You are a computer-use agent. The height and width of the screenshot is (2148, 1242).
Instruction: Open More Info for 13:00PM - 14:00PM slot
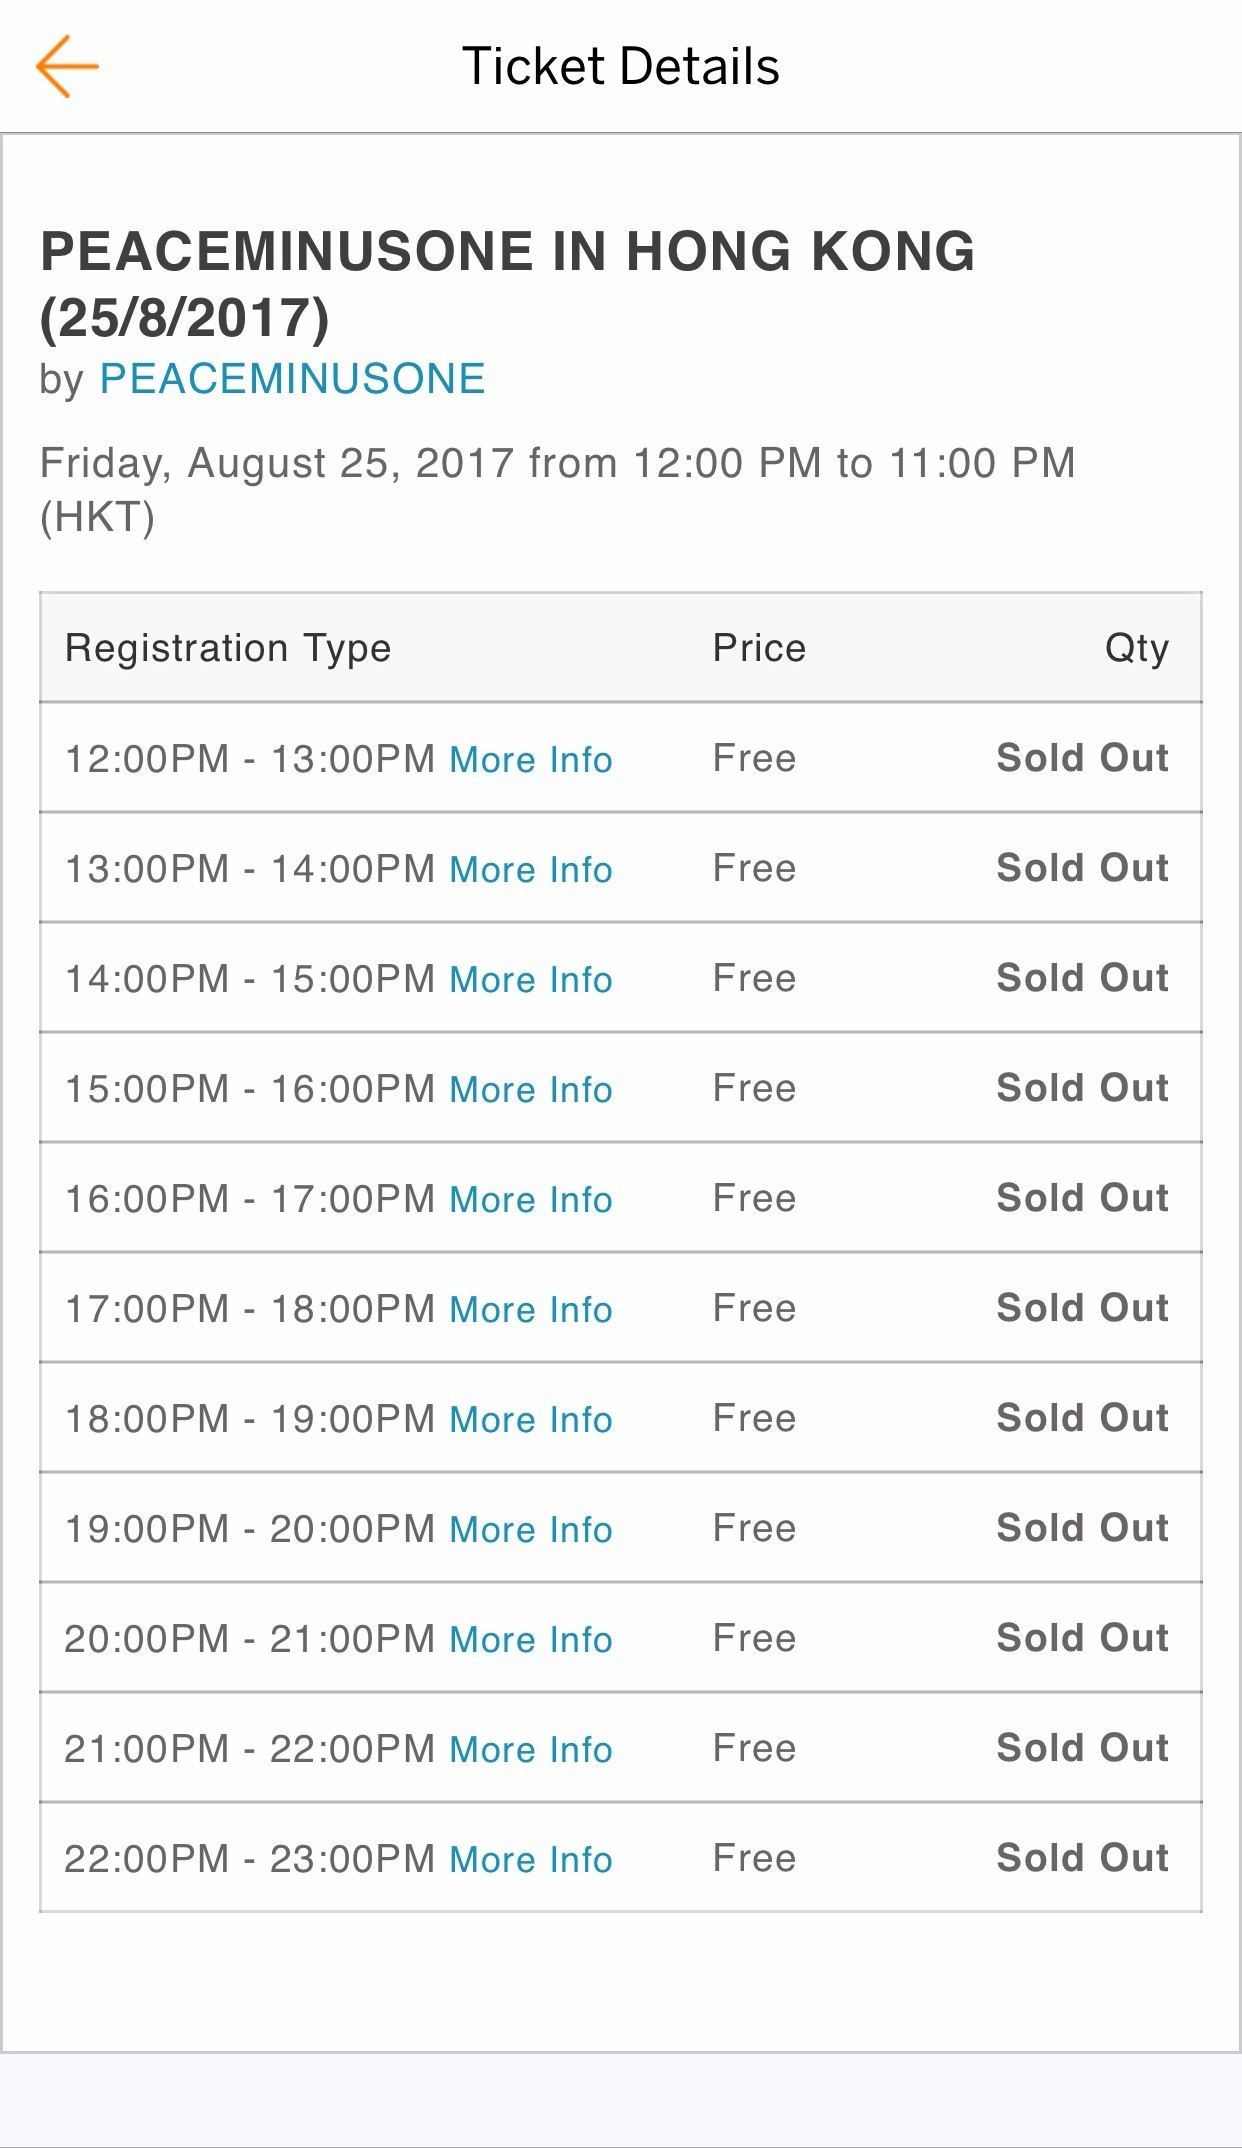(x=530, y=870)
